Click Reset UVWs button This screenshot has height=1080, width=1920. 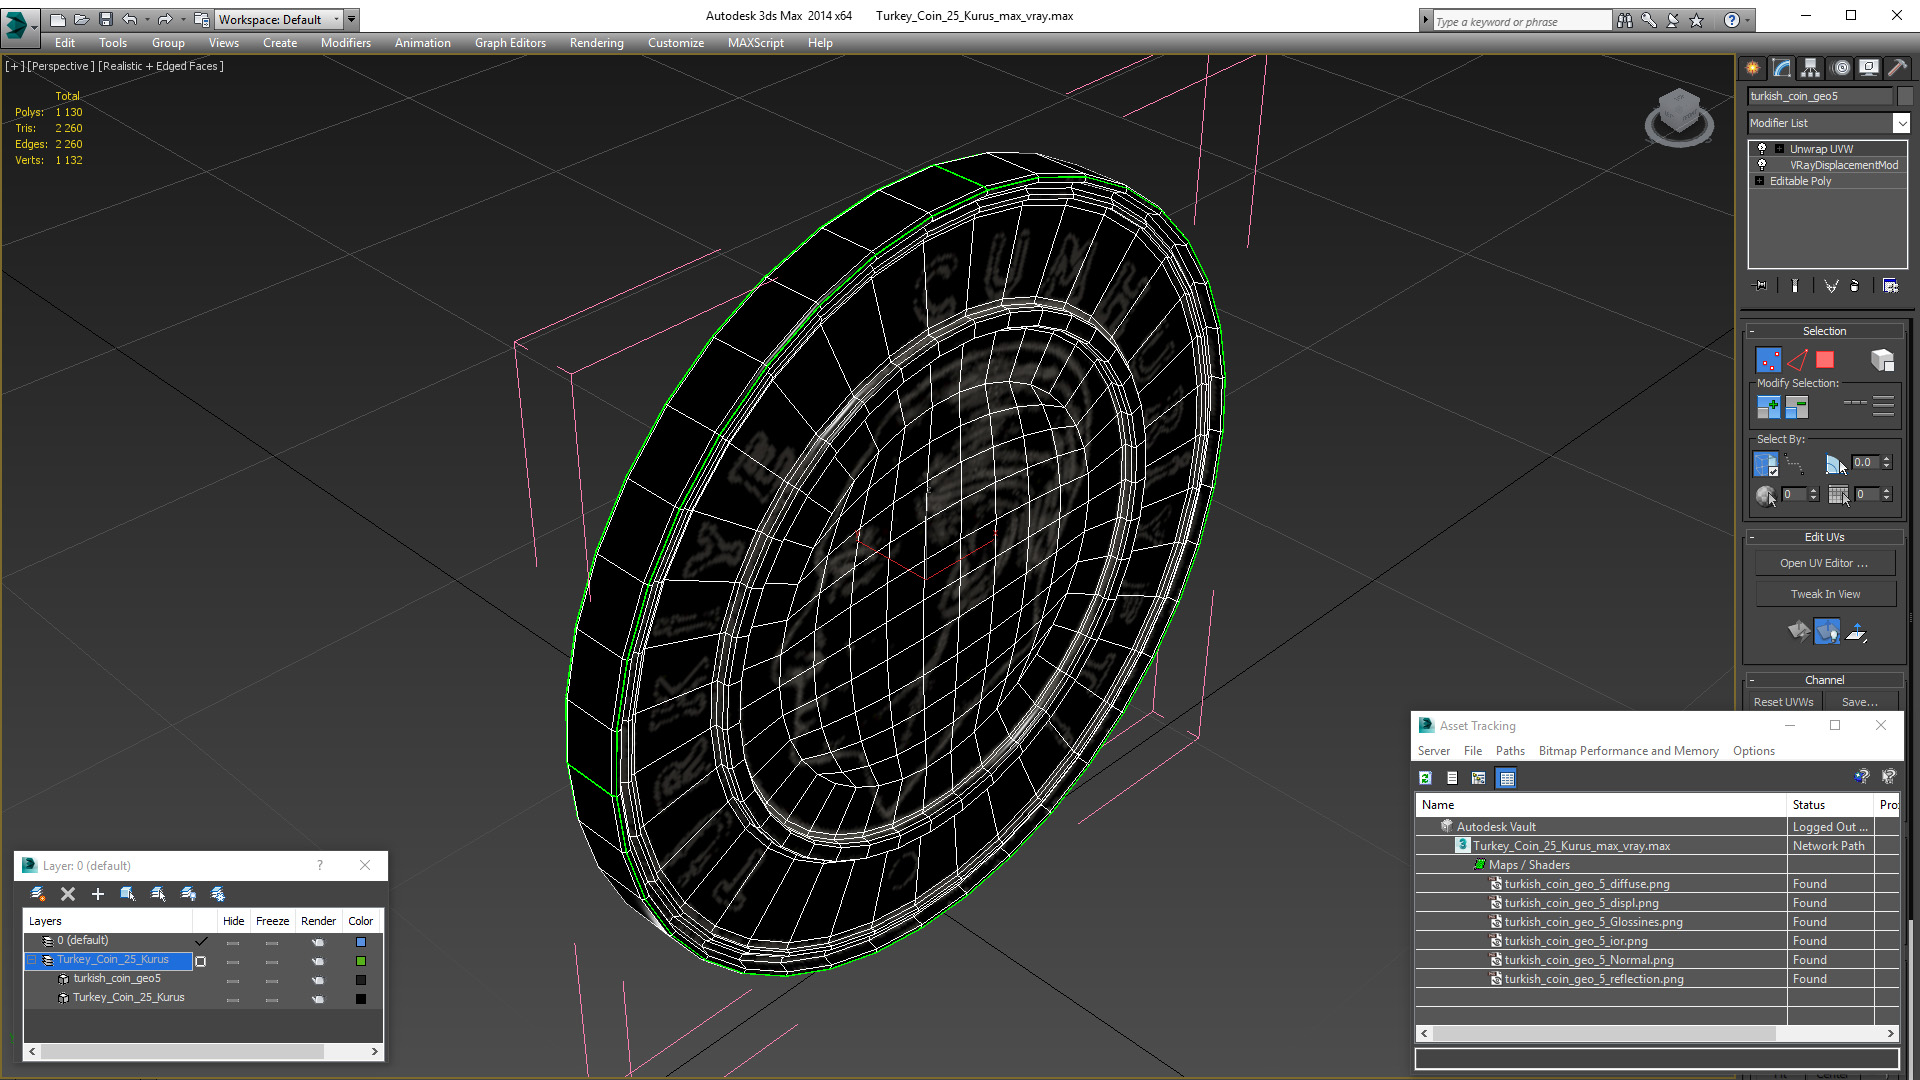tap(1783, 702)
